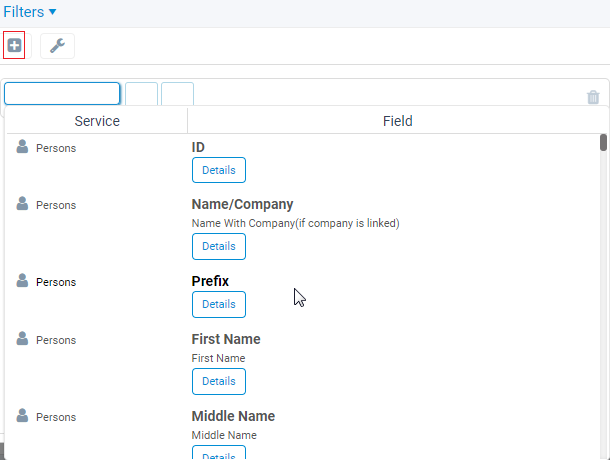Open Details for the ID field
Screen dimensions: 610x460
(219, 170)
